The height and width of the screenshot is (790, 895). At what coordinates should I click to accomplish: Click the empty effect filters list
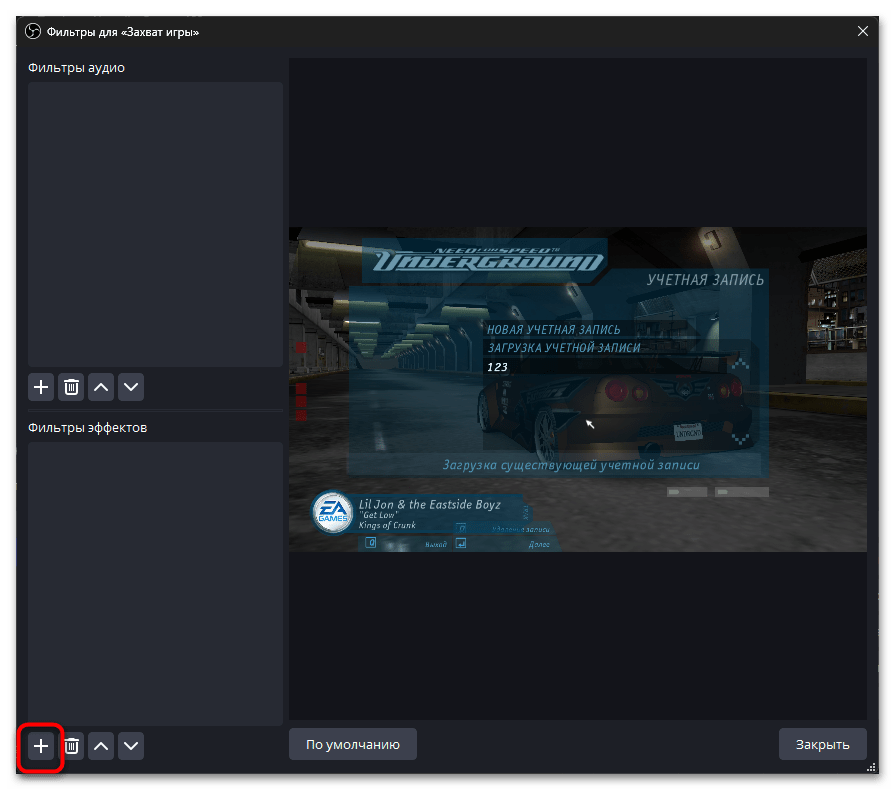coord(155,583)
